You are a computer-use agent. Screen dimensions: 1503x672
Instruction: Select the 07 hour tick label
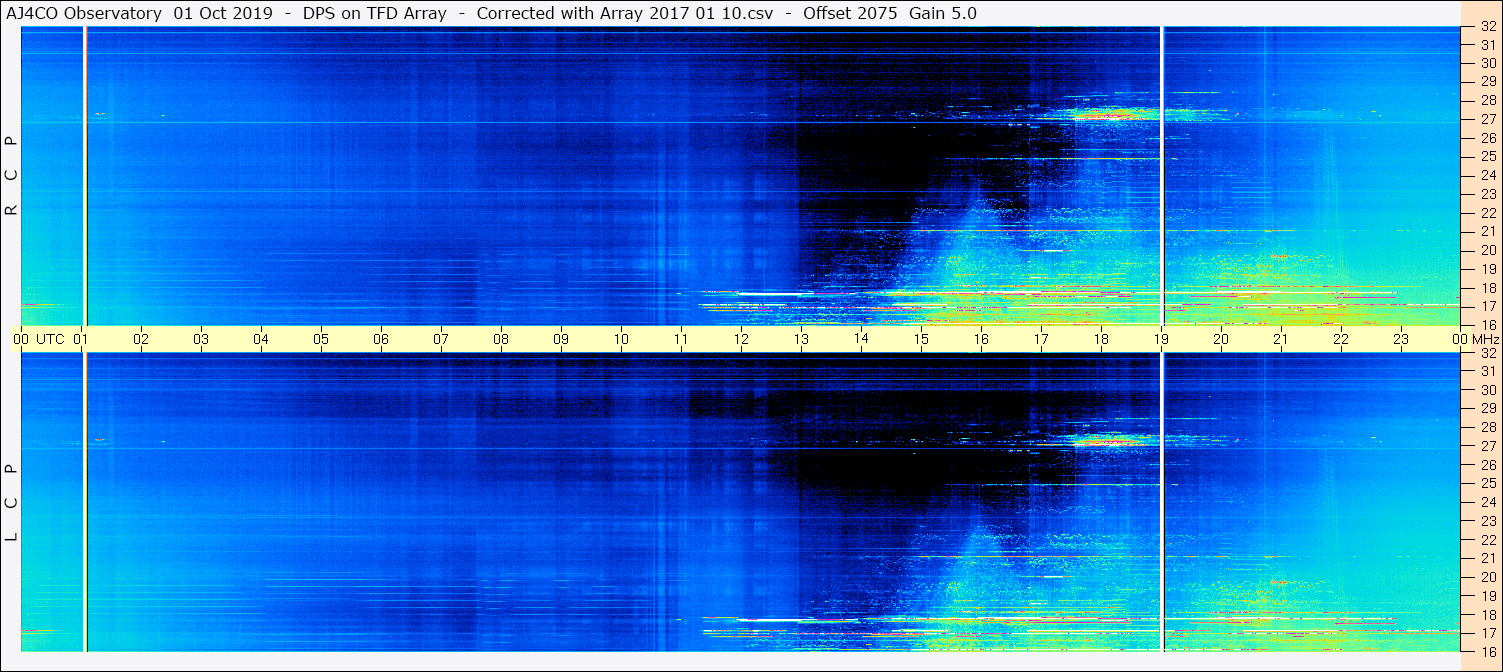click(442, 339)
